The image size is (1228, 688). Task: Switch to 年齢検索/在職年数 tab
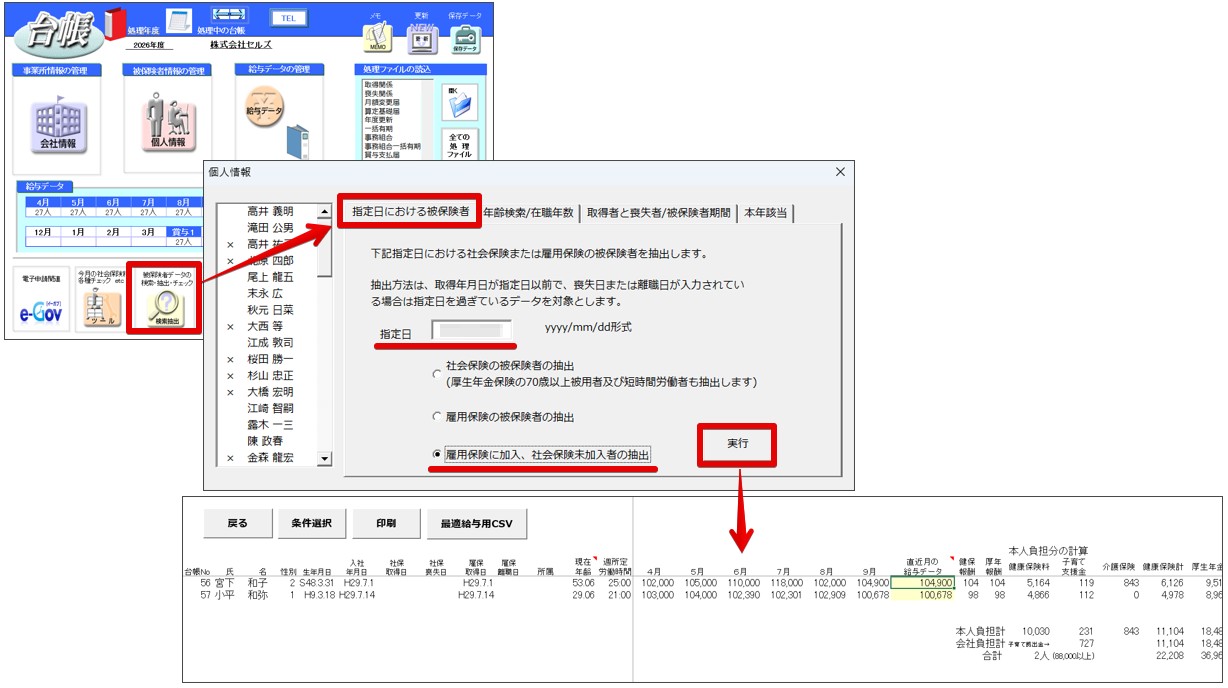pyautogui.click(x=528, y=213)
